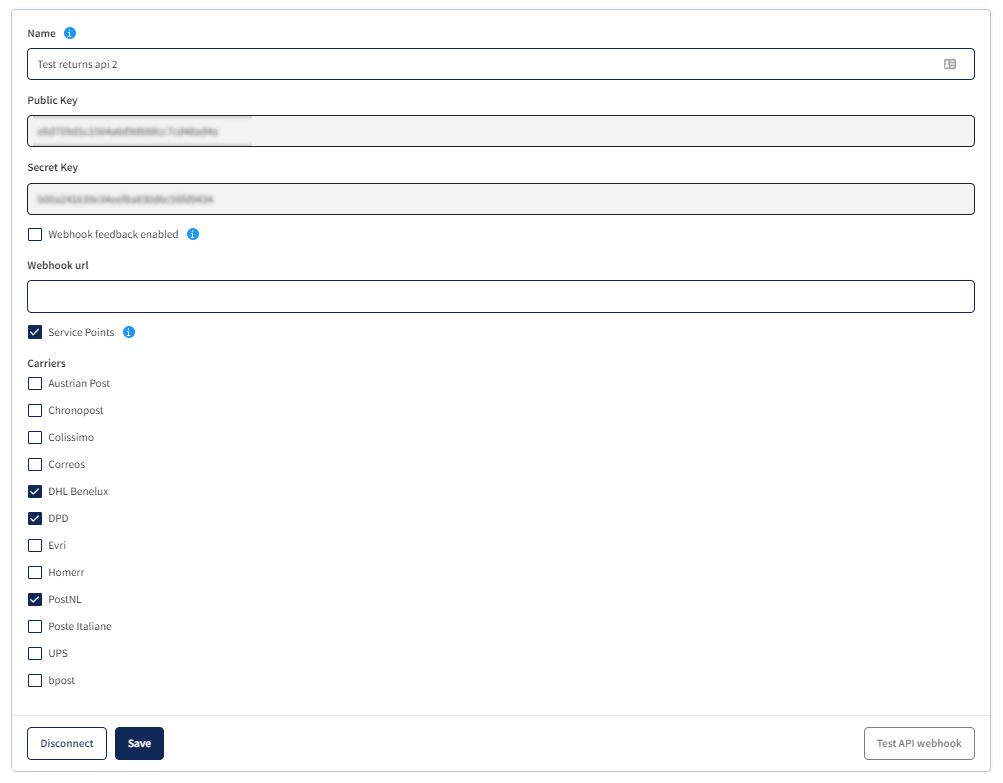Viewport: 1003px width, 783px height.
Task: Click the Save button
Action: 139,743
